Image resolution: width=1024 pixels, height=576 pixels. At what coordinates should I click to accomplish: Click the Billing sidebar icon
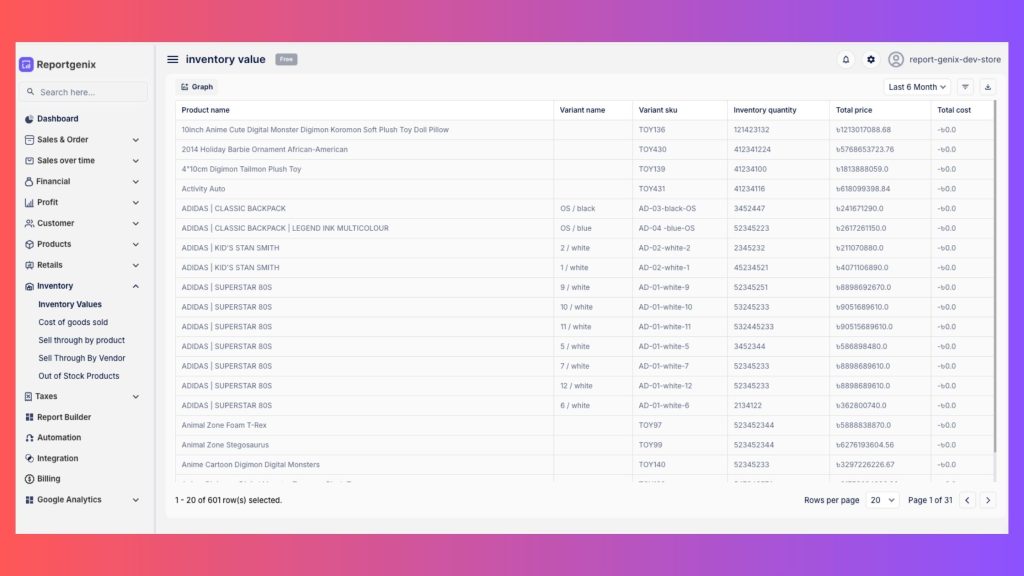pyautogui.click(x=29, y=479)
